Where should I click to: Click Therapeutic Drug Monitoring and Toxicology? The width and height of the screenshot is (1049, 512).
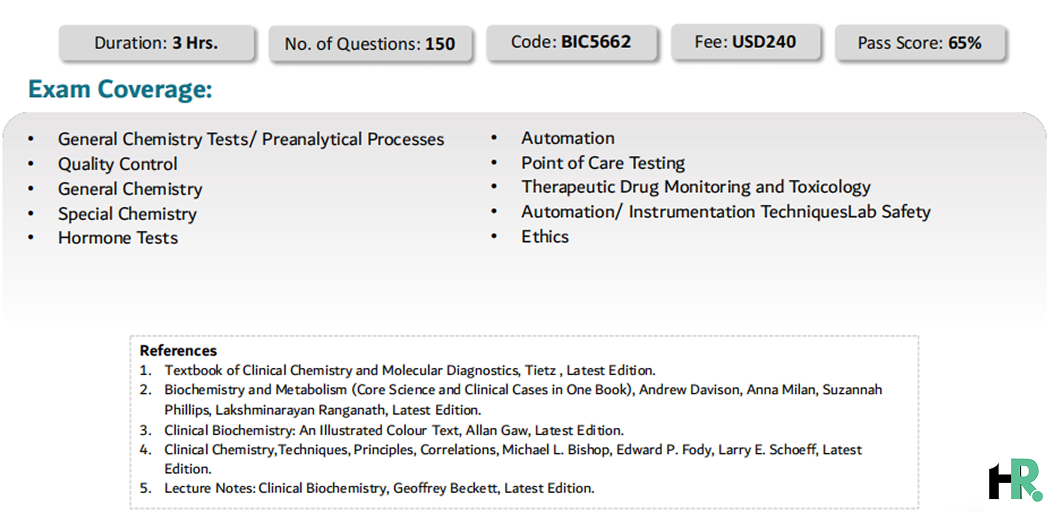(696, 187)
